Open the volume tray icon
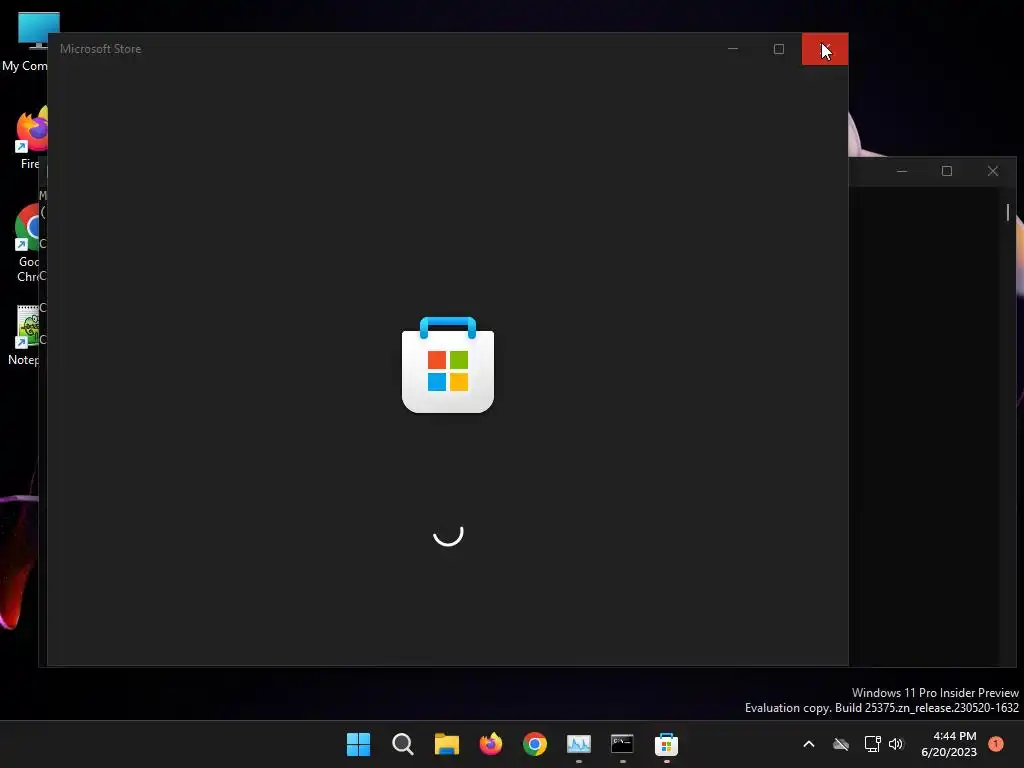The width and height of the screenshot is (1024, 768). pos(896,744)
